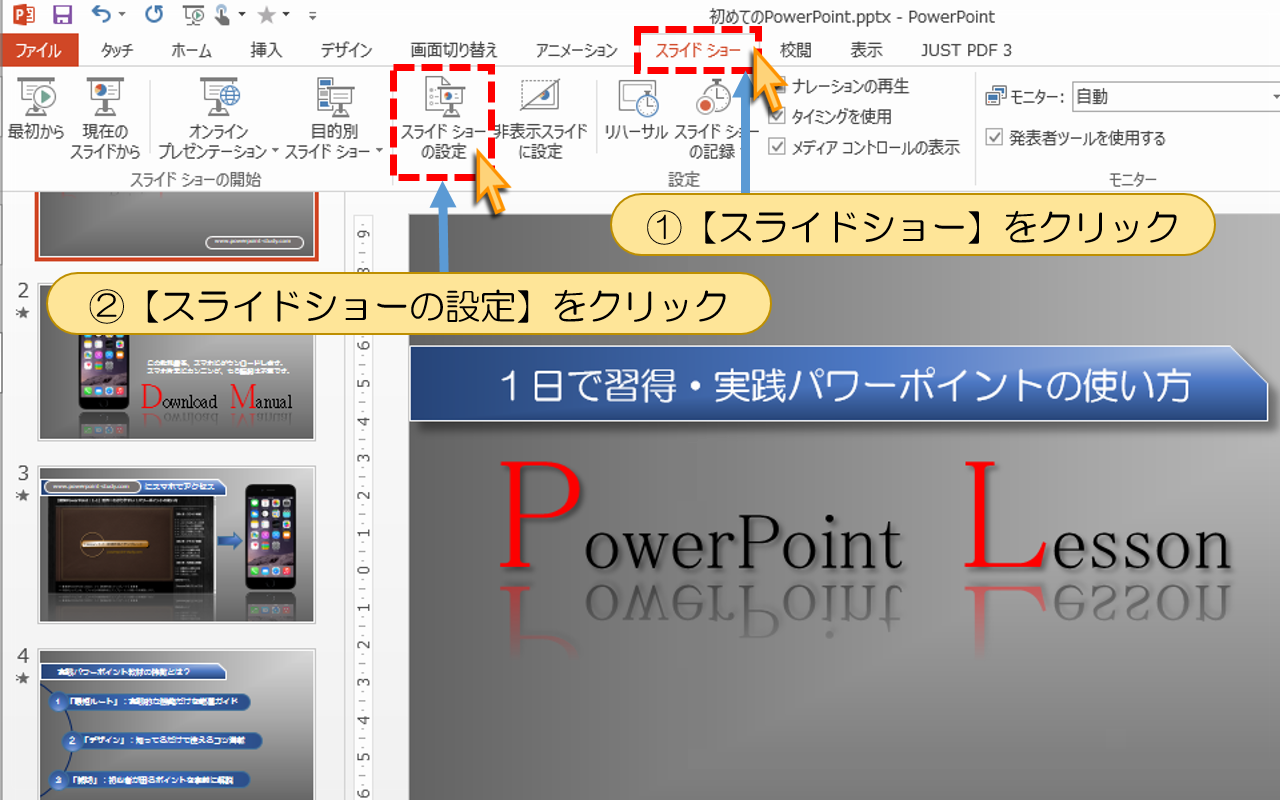Screen dimensions: 1280x800
Task: Open online presentation (オンラインプレゼンテーション)
Action: [219, 118]
